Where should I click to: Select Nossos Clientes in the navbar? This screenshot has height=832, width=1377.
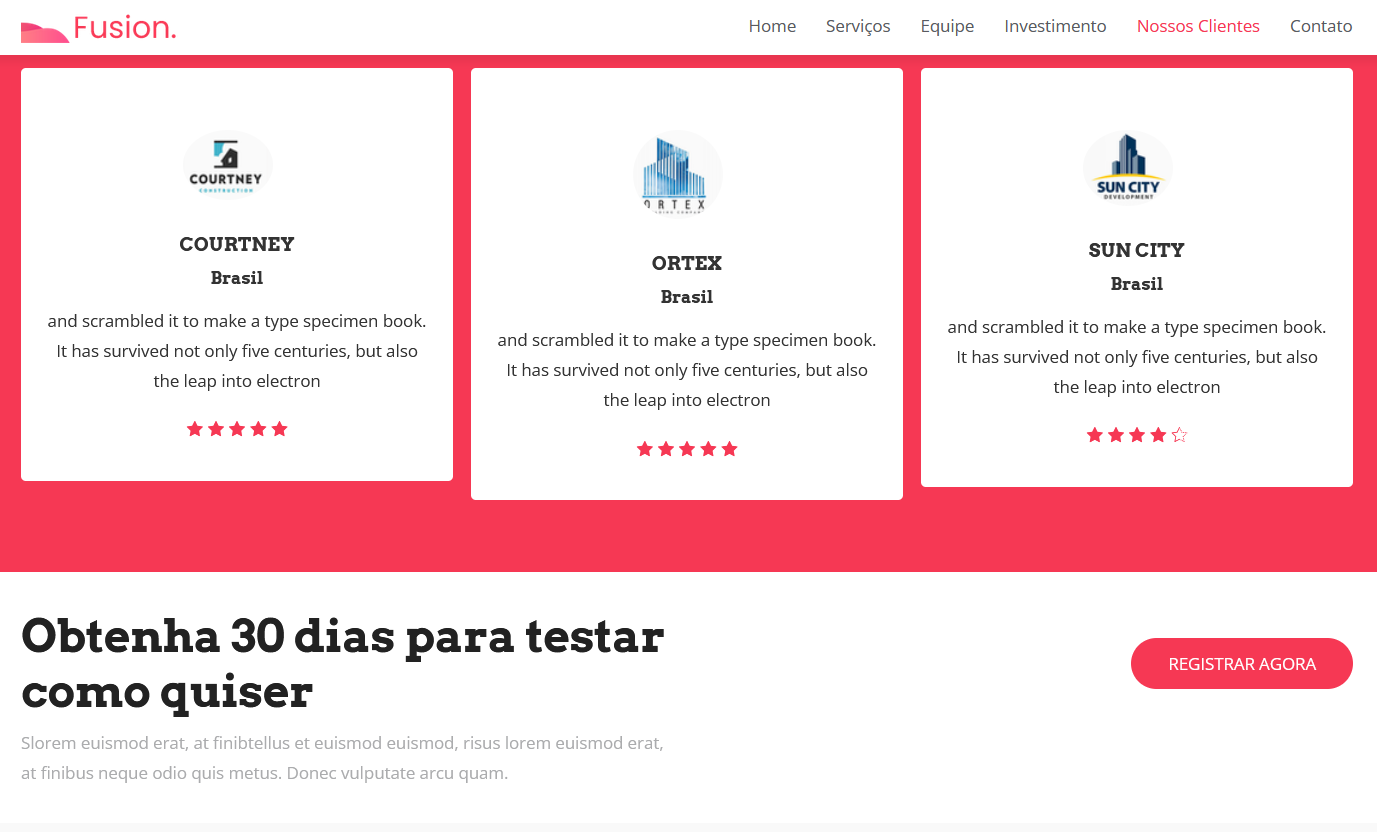pyautogui.click(x=1198, y=26)
